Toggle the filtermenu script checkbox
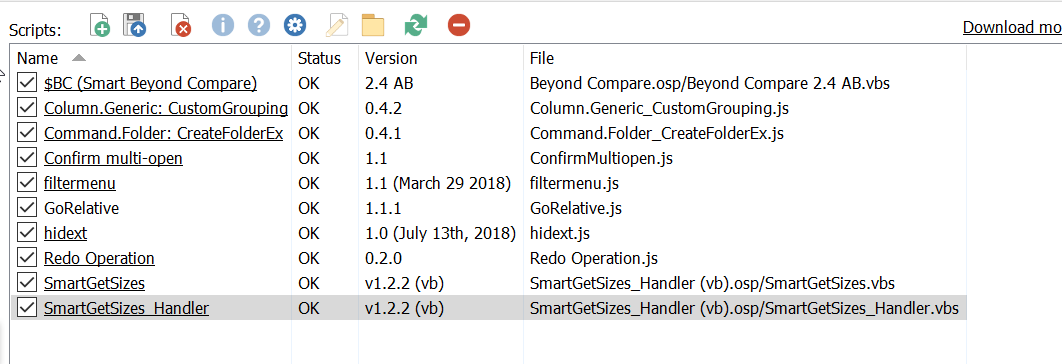The image size is (1062, 364). [27, 183]
